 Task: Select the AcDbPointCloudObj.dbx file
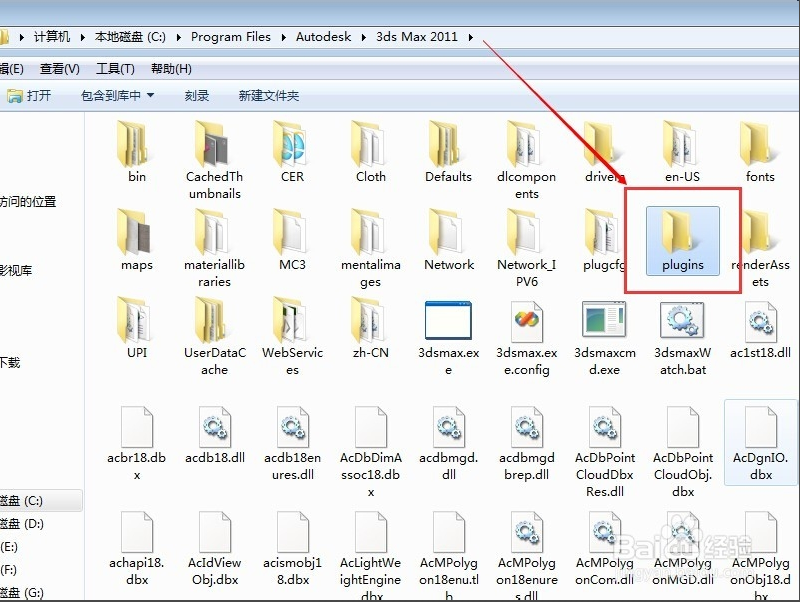[x=683, y=452]
